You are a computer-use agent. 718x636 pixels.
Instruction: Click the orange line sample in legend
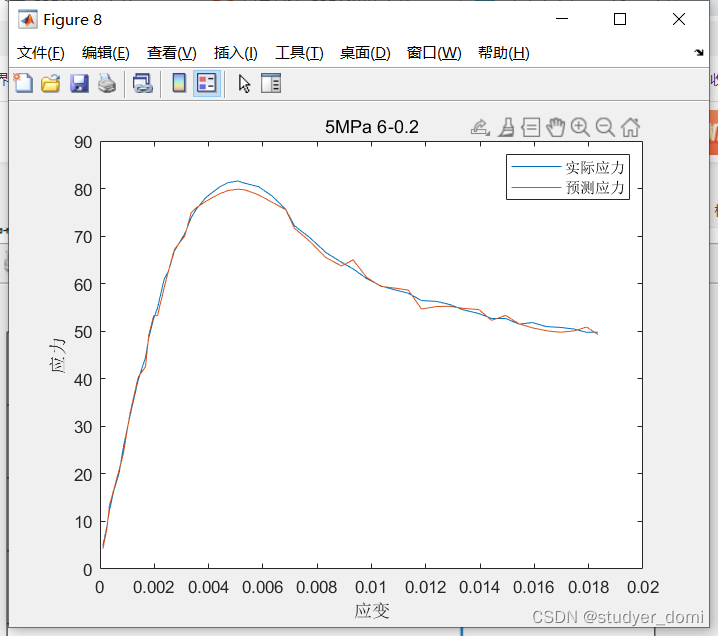pos(536,187)
